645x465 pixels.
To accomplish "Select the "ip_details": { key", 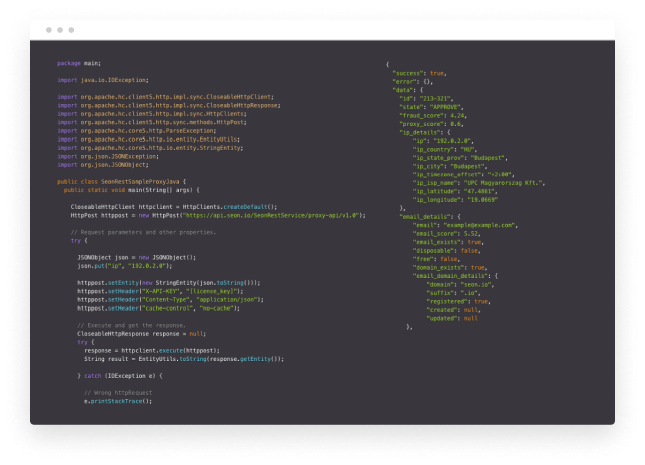I will click(x=425, y=133).
